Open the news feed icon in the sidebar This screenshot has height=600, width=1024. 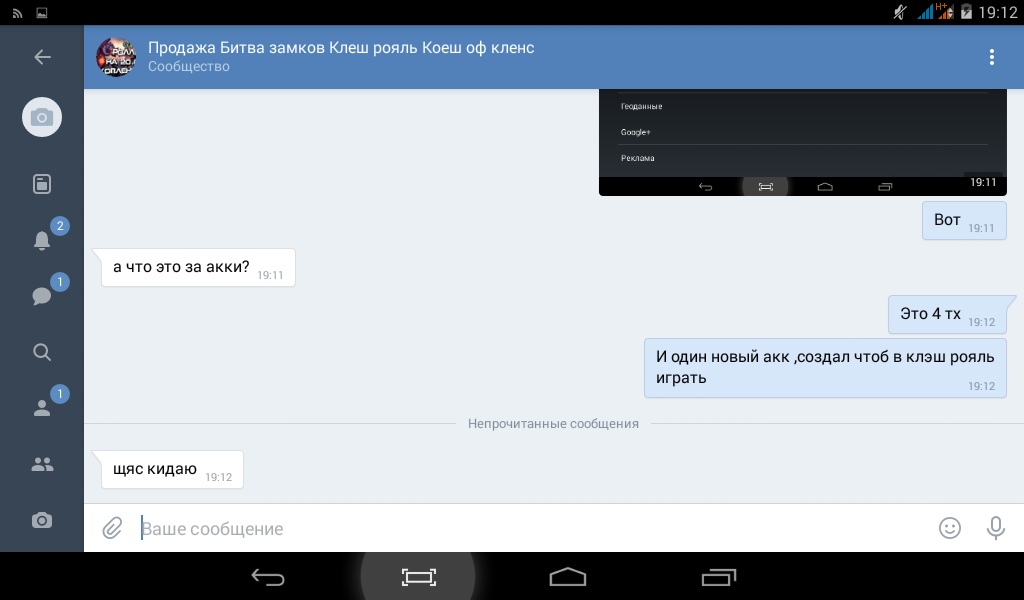point(42,184)
